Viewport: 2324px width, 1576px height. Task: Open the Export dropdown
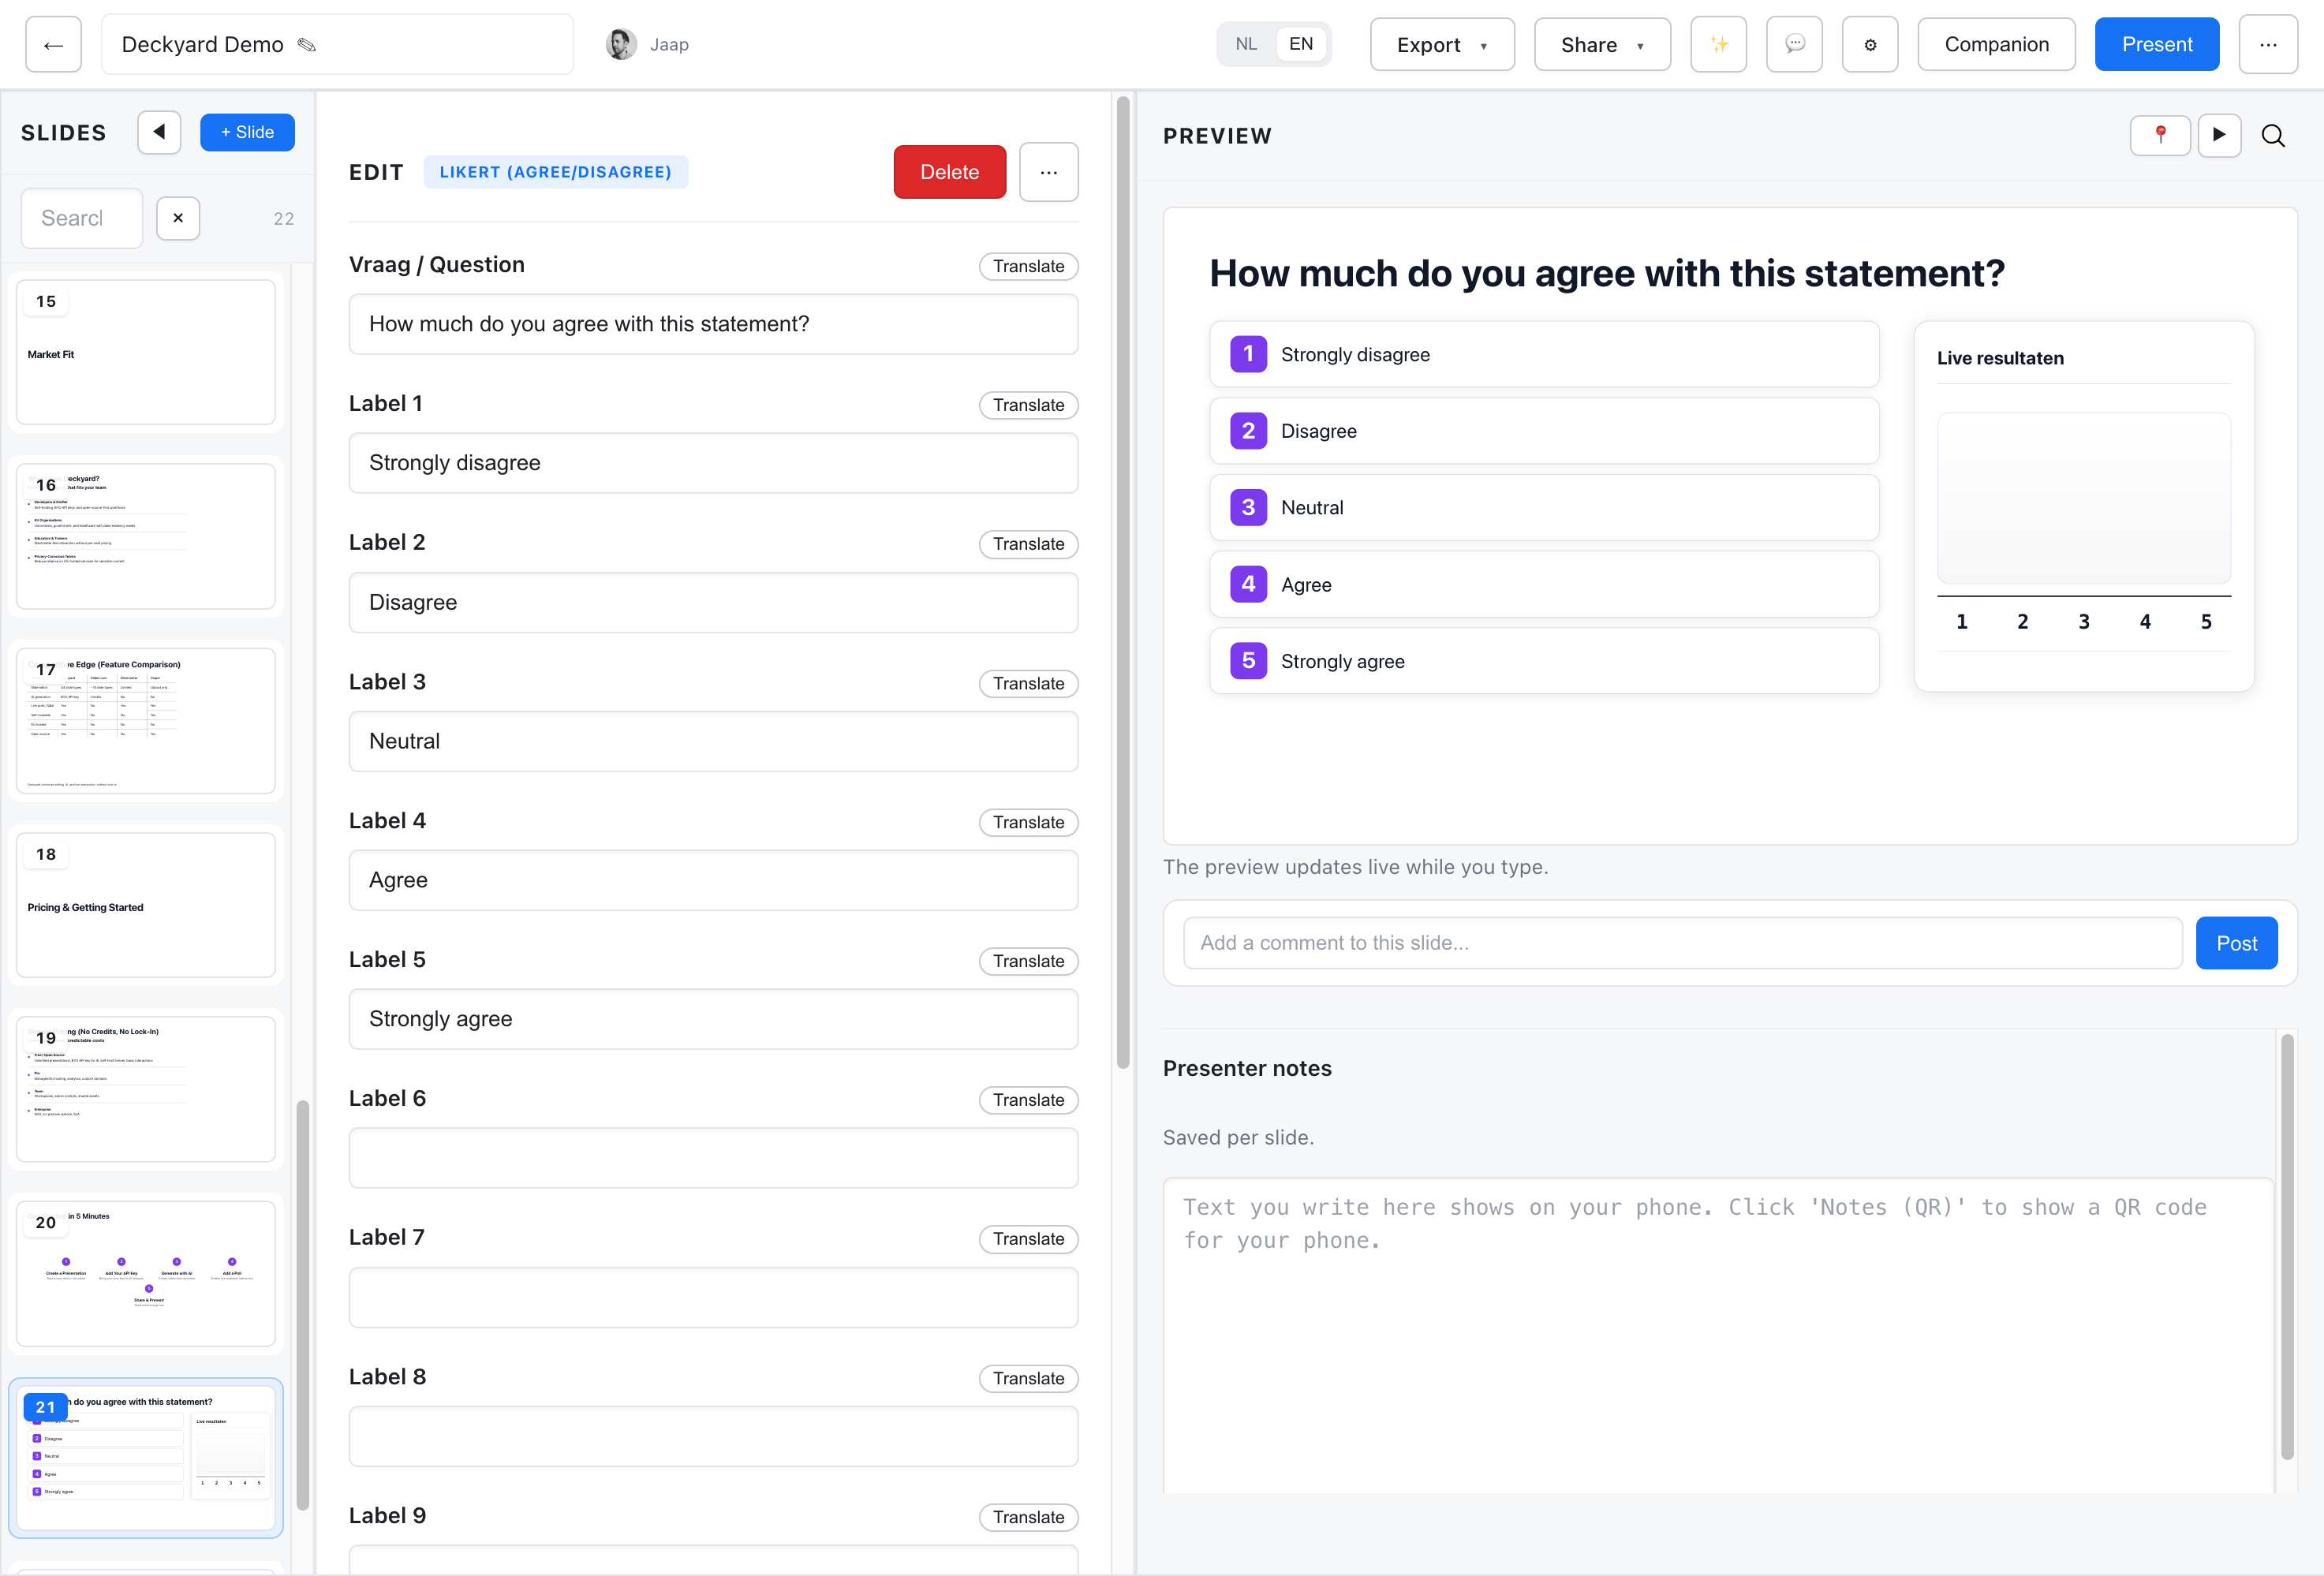coord(1441,44)
